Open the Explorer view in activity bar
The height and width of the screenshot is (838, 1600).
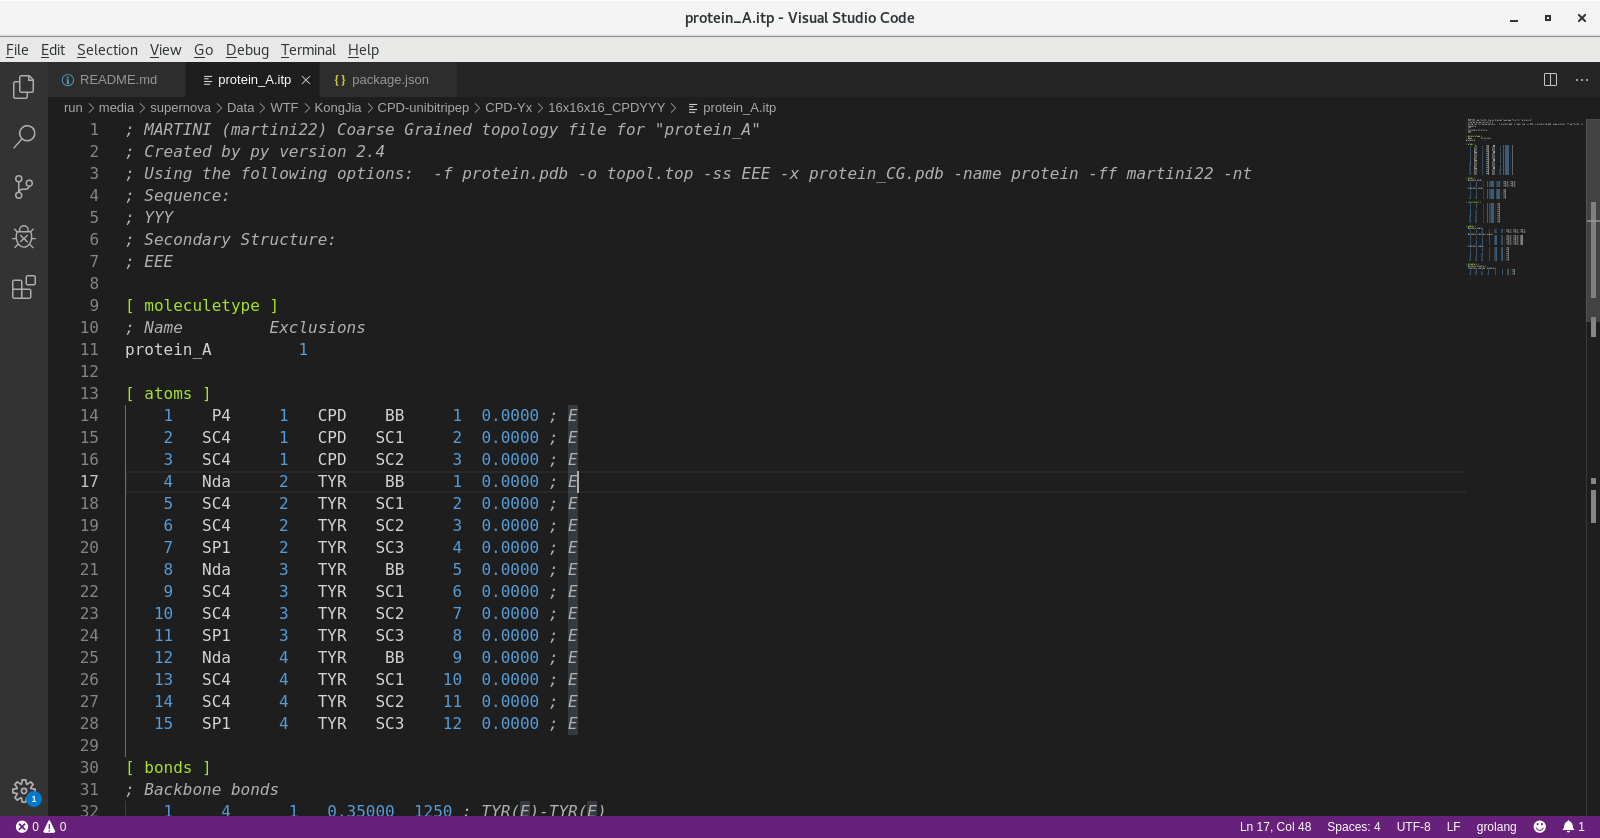(24, 88)
